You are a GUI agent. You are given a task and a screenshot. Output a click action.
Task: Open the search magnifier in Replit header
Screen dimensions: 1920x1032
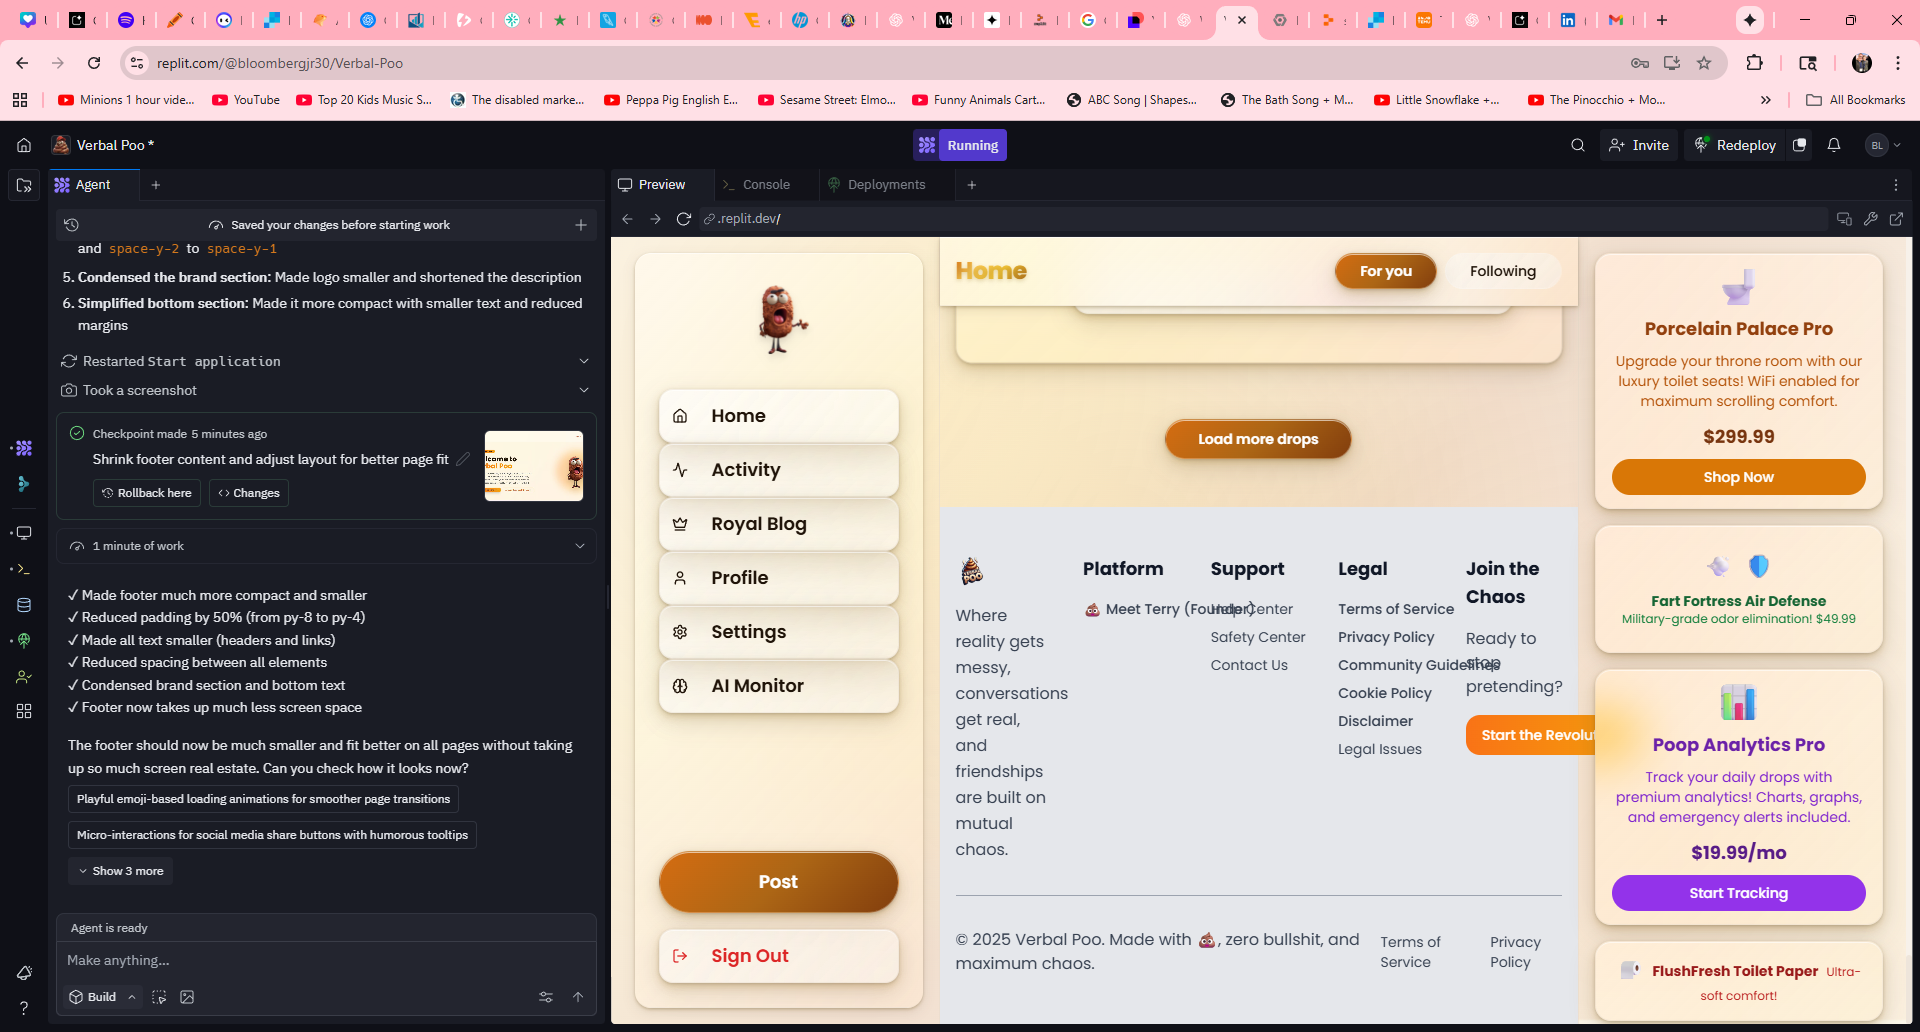(x=1577, y=145)
